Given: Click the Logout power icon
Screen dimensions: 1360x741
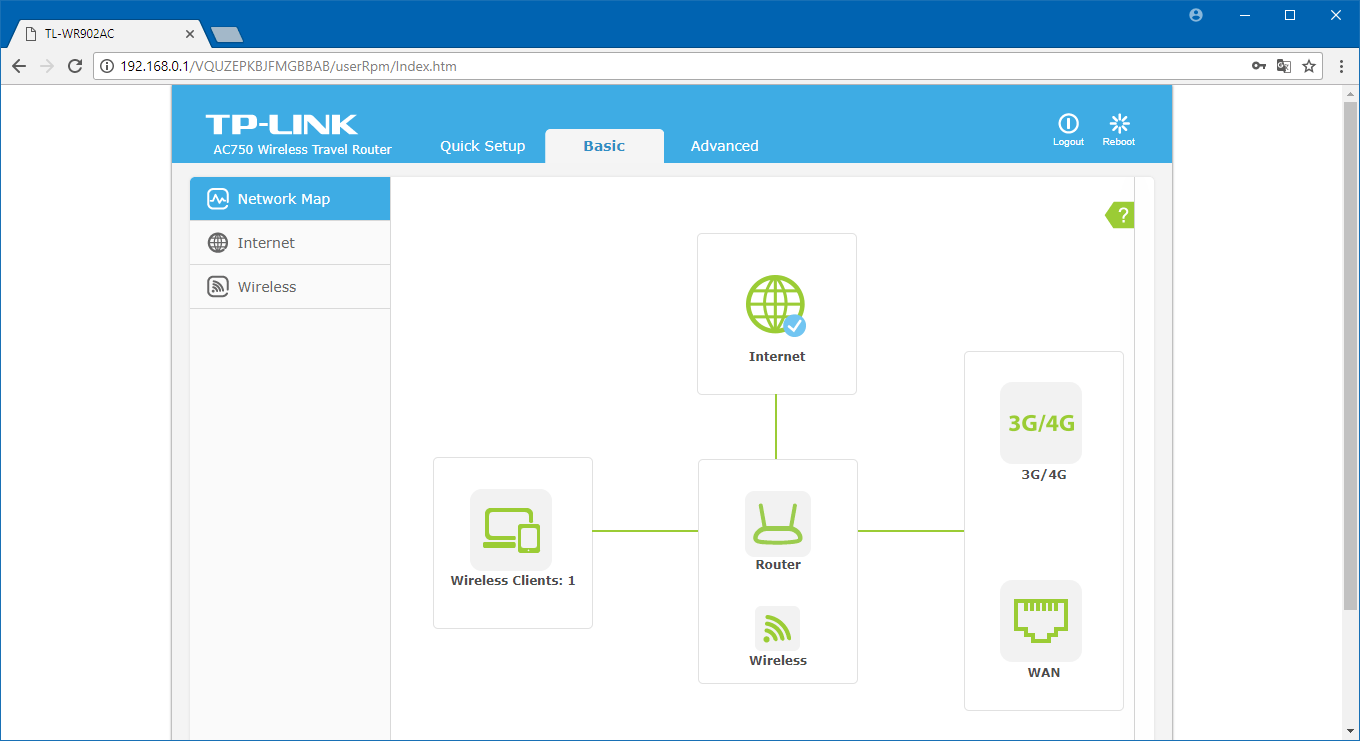Looking at the screenshot, I should (x=1068, y=123).
